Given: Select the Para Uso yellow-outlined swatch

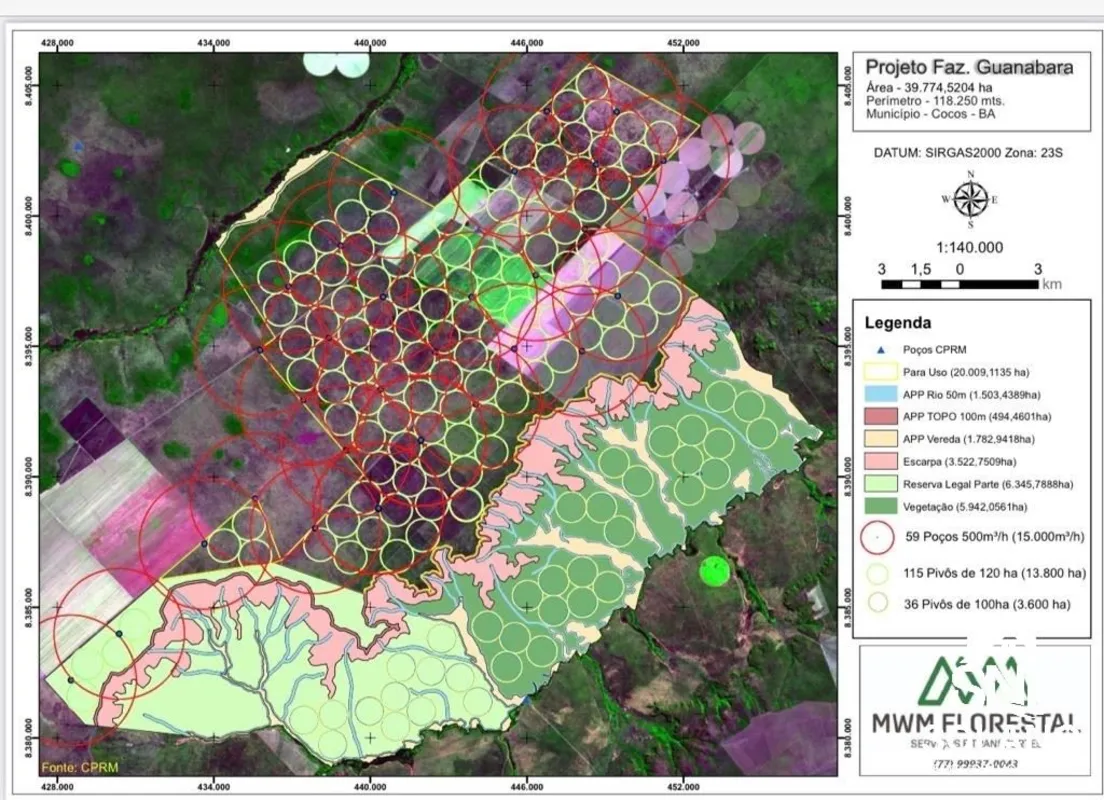Looking at the screenshot, I should (x=876, y=372).
